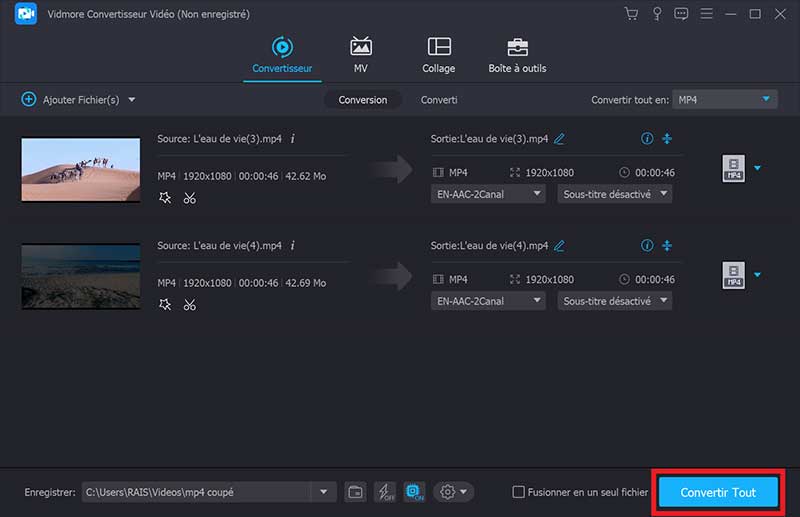Rename output L'eau de vie(3).mp4 via pencil icon
Screen dimensions: 800x517
[559, 138]
